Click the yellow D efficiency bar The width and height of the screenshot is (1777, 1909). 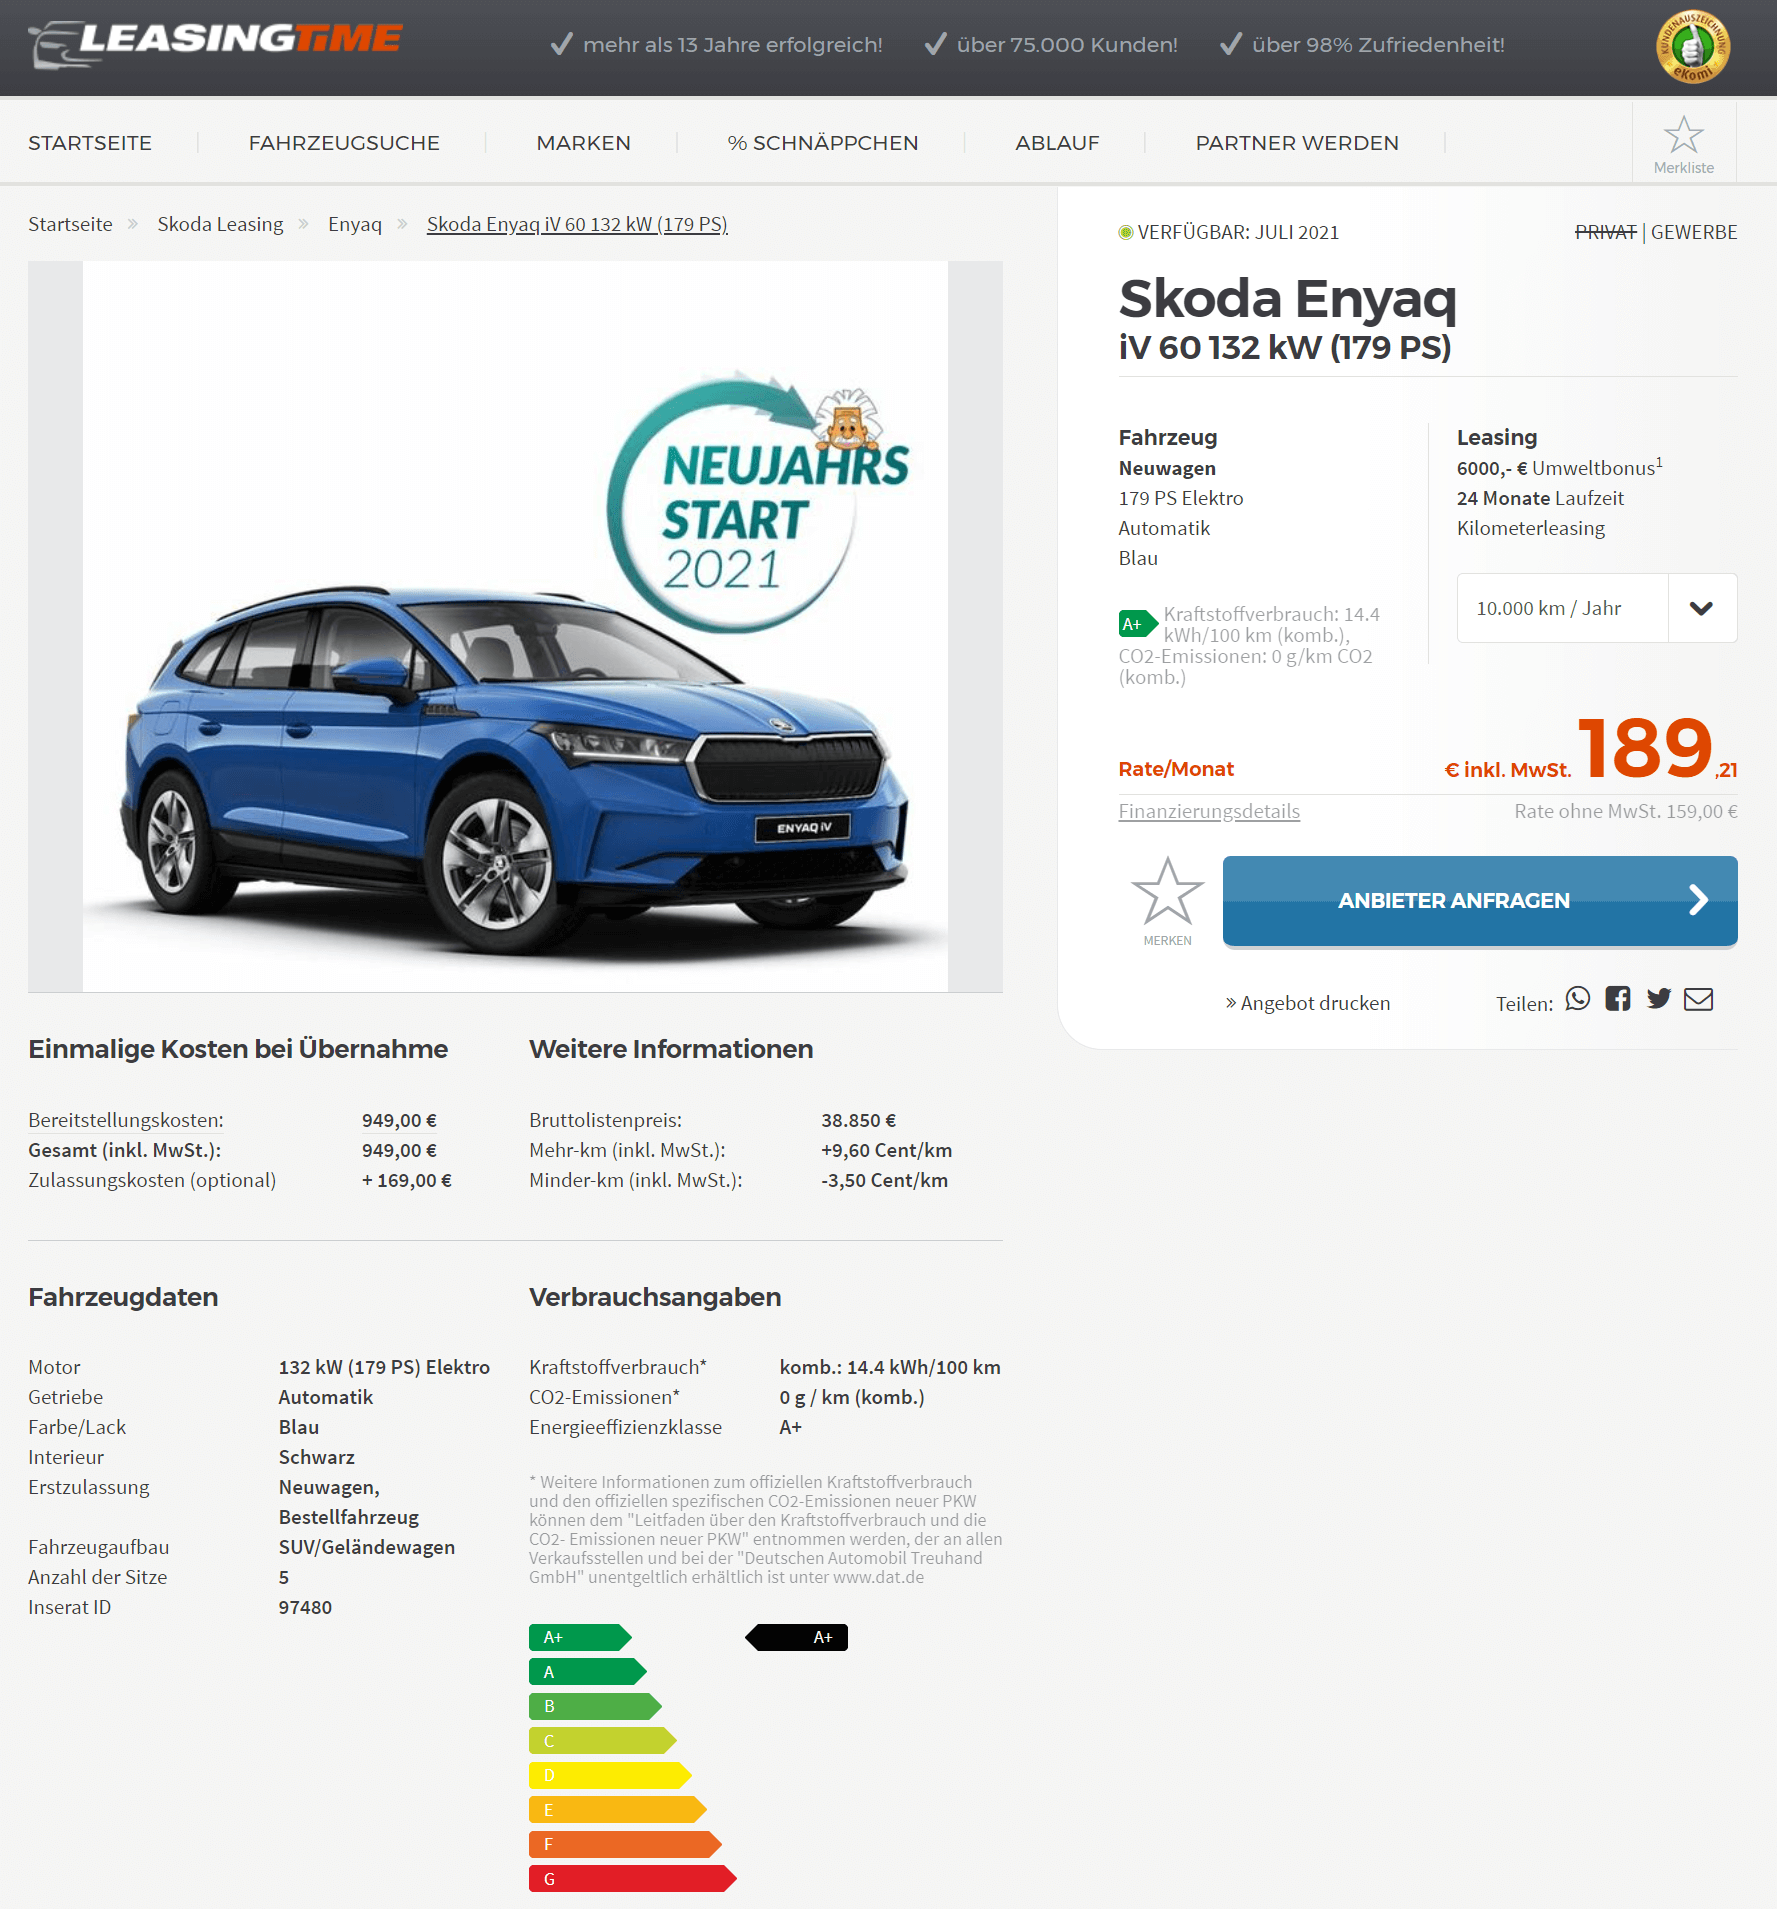(x=610, y=1775)
